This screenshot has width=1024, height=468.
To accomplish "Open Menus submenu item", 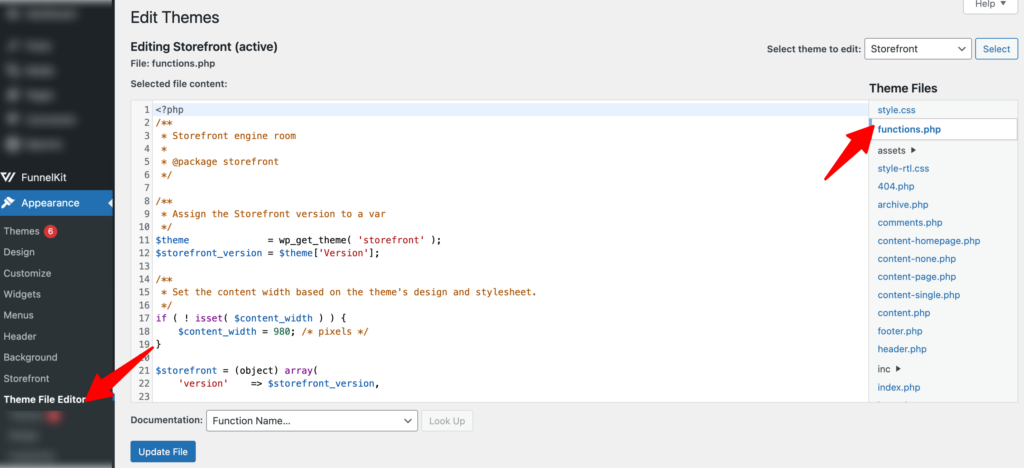I will point(18,315).
